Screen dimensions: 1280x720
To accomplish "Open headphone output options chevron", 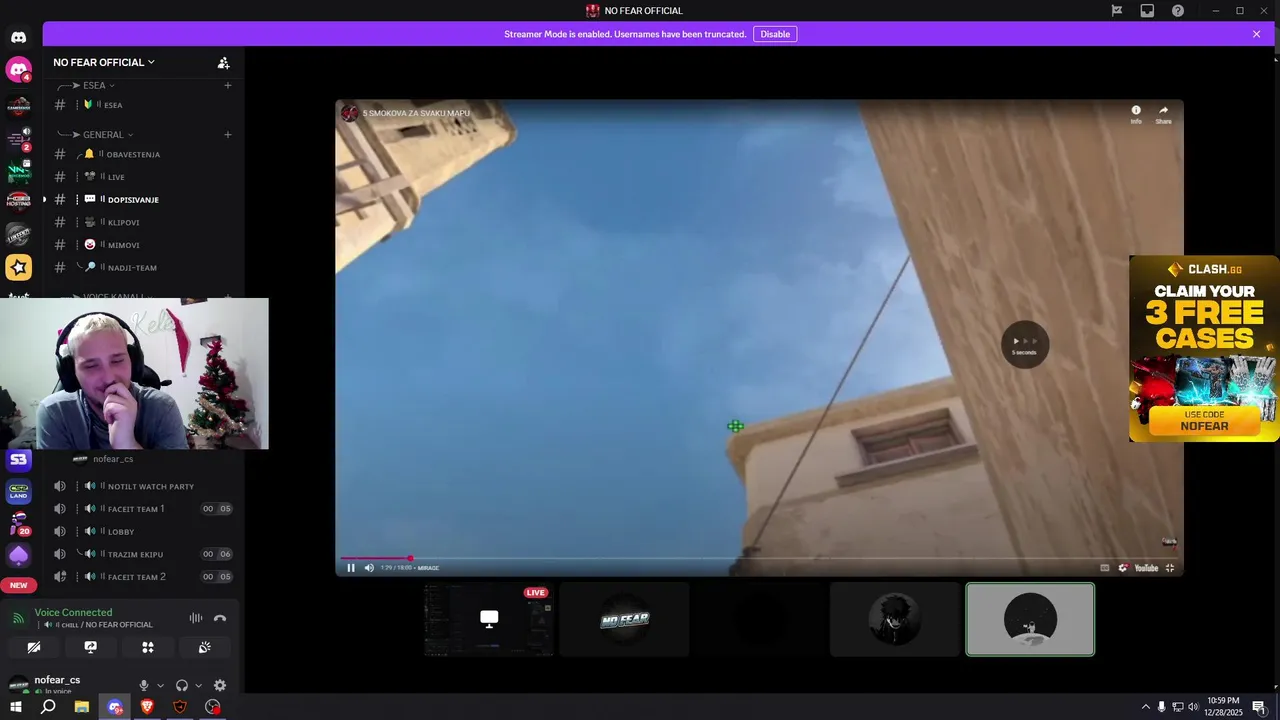I will coord(198,685).
